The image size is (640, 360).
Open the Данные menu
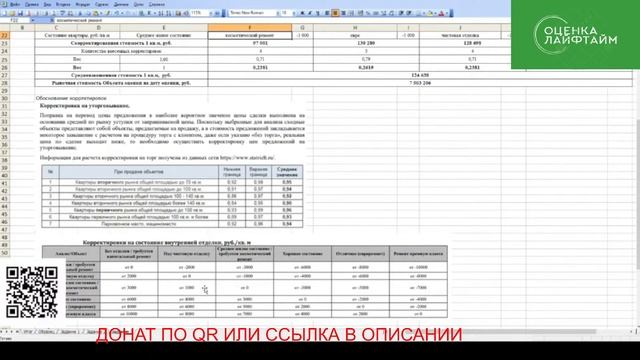(x=121, y=4)
